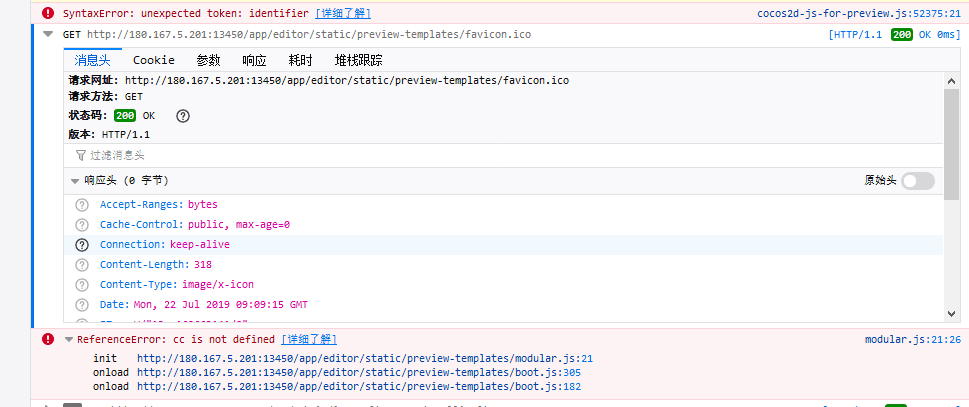Click the SyntaxError red error icon
Screen dimensions: 969x407
(48, 14)
